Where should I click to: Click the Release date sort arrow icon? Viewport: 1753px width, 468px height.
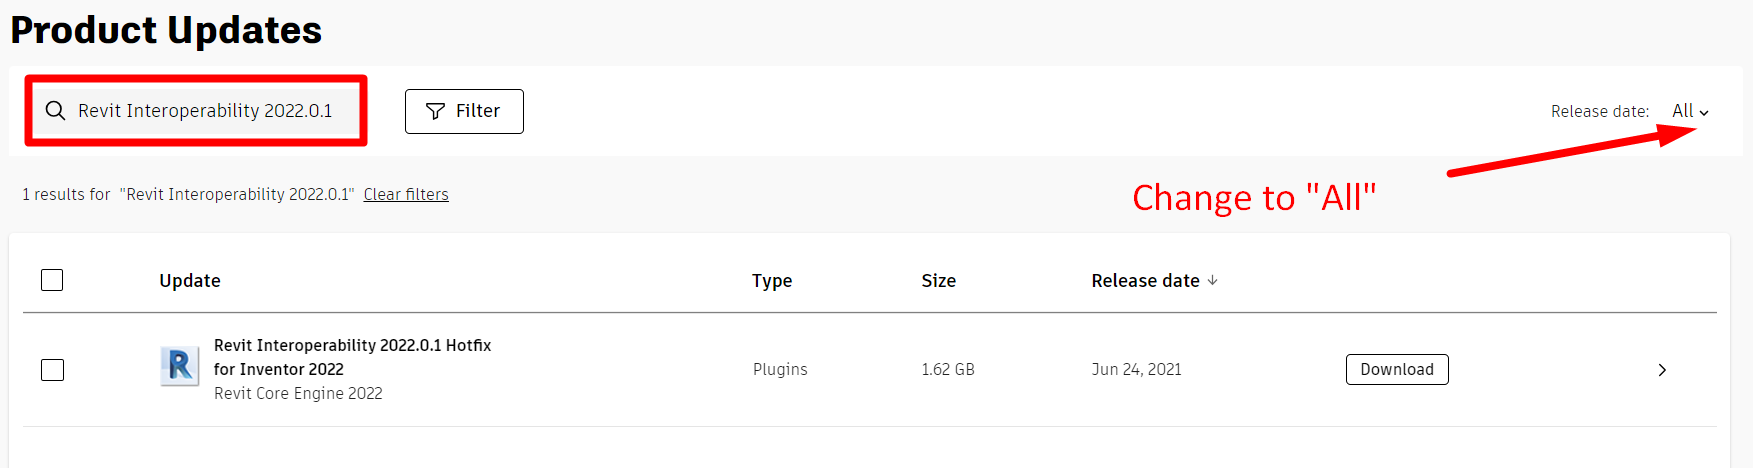(x=1213, y=281)
